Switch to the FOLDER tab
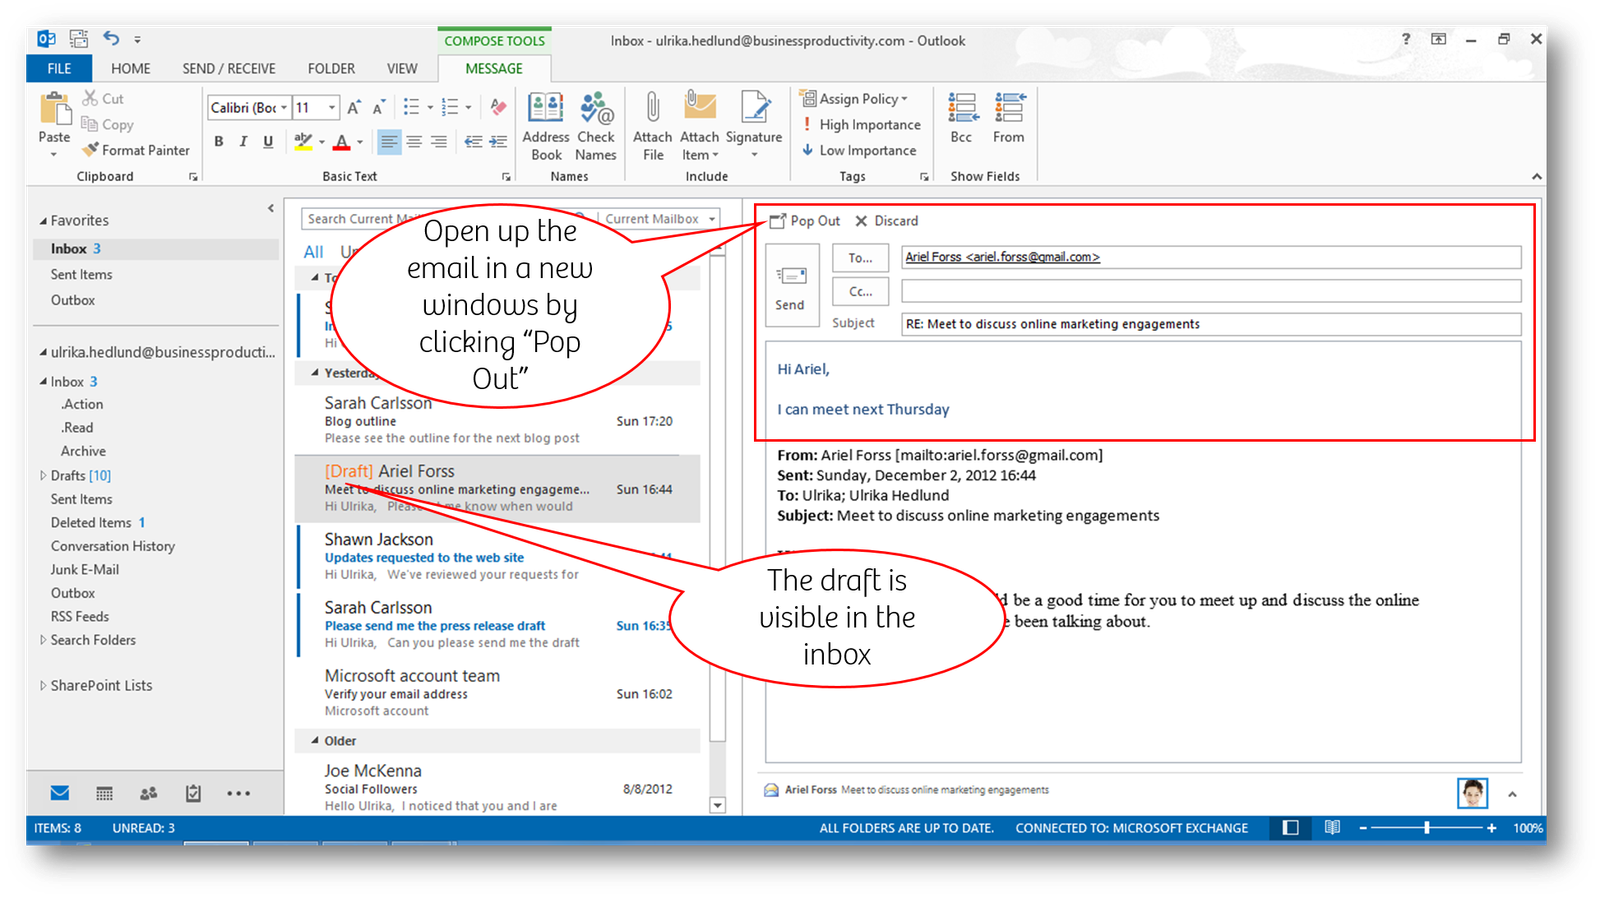This screenshot has height=899, width=1600. pos(331,68)
